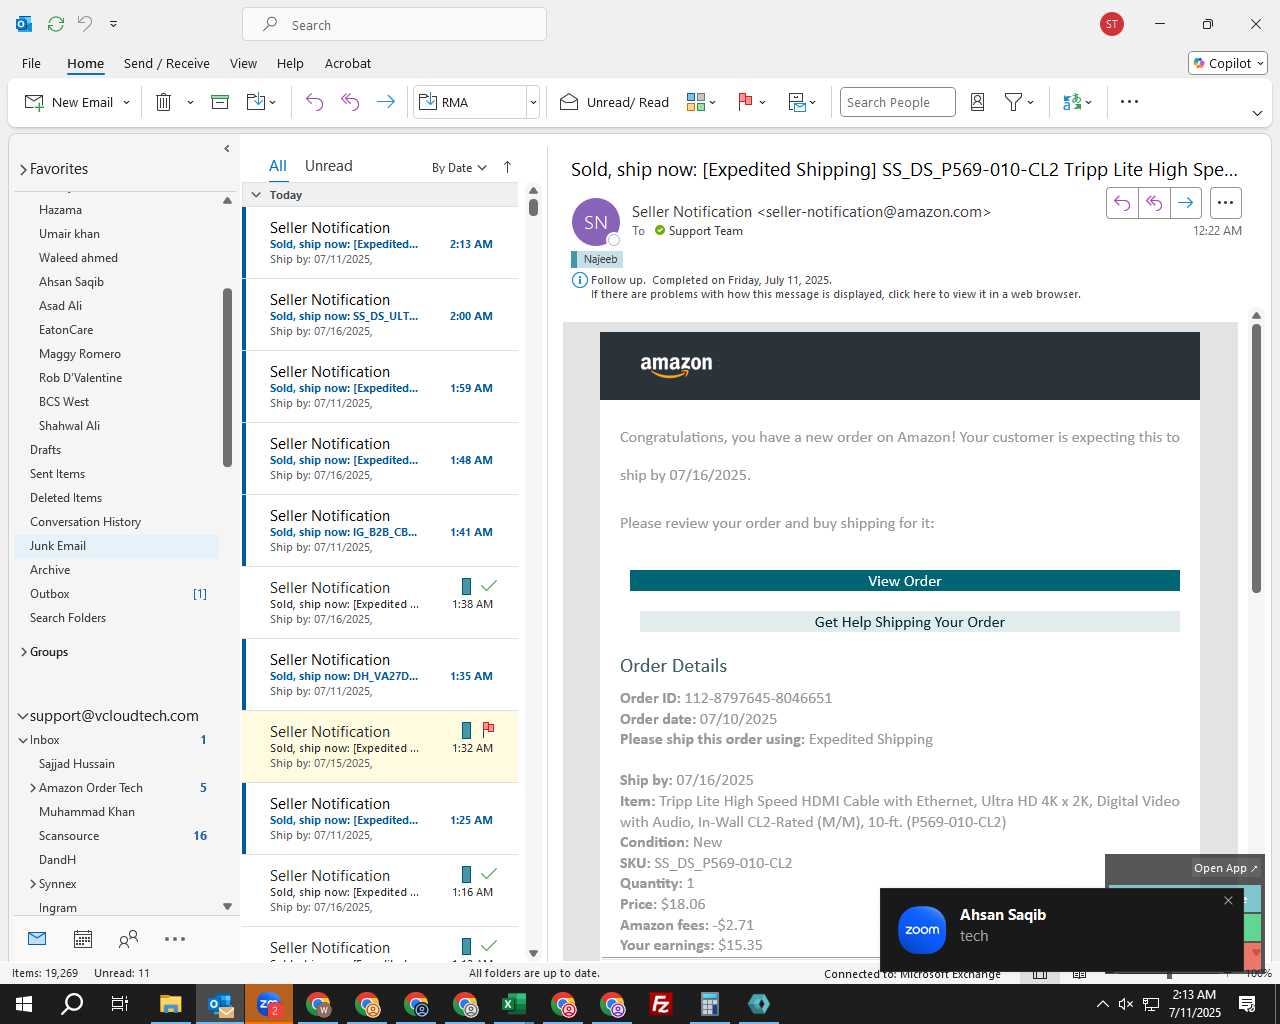Select Junk Email folder

pos(118,546)
